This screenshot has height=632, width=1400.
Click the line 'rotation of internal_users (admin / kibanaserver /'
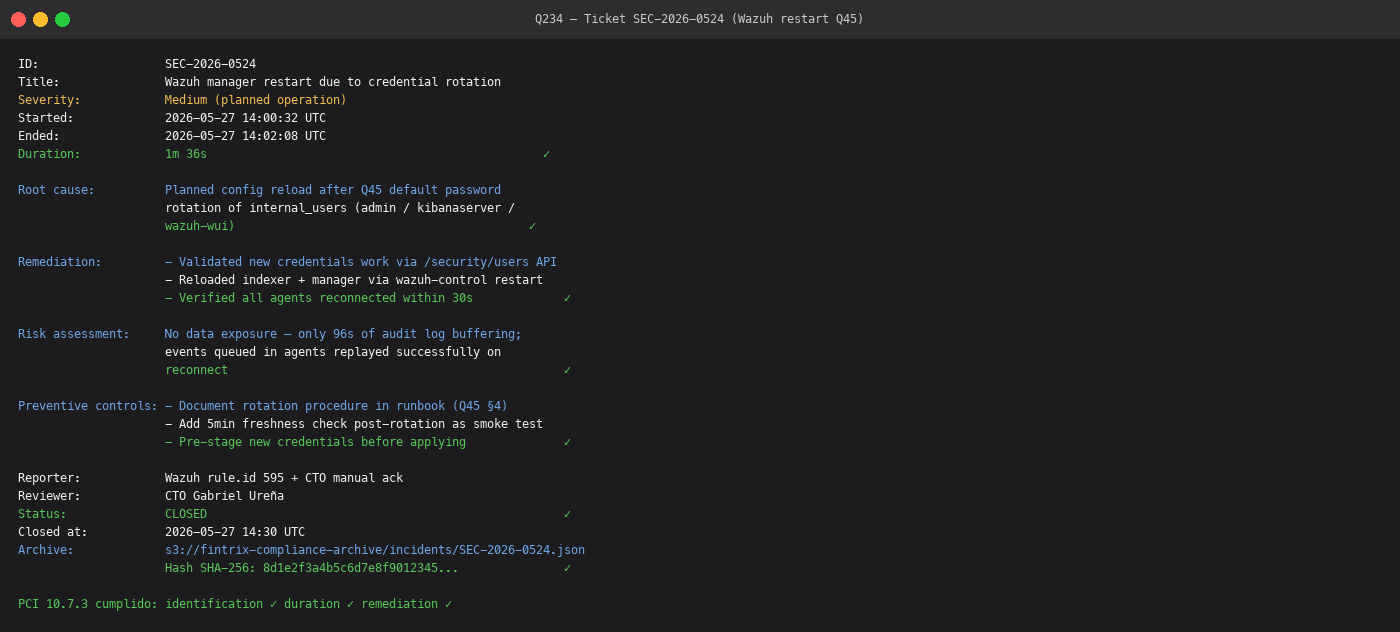tap(340, 208)
